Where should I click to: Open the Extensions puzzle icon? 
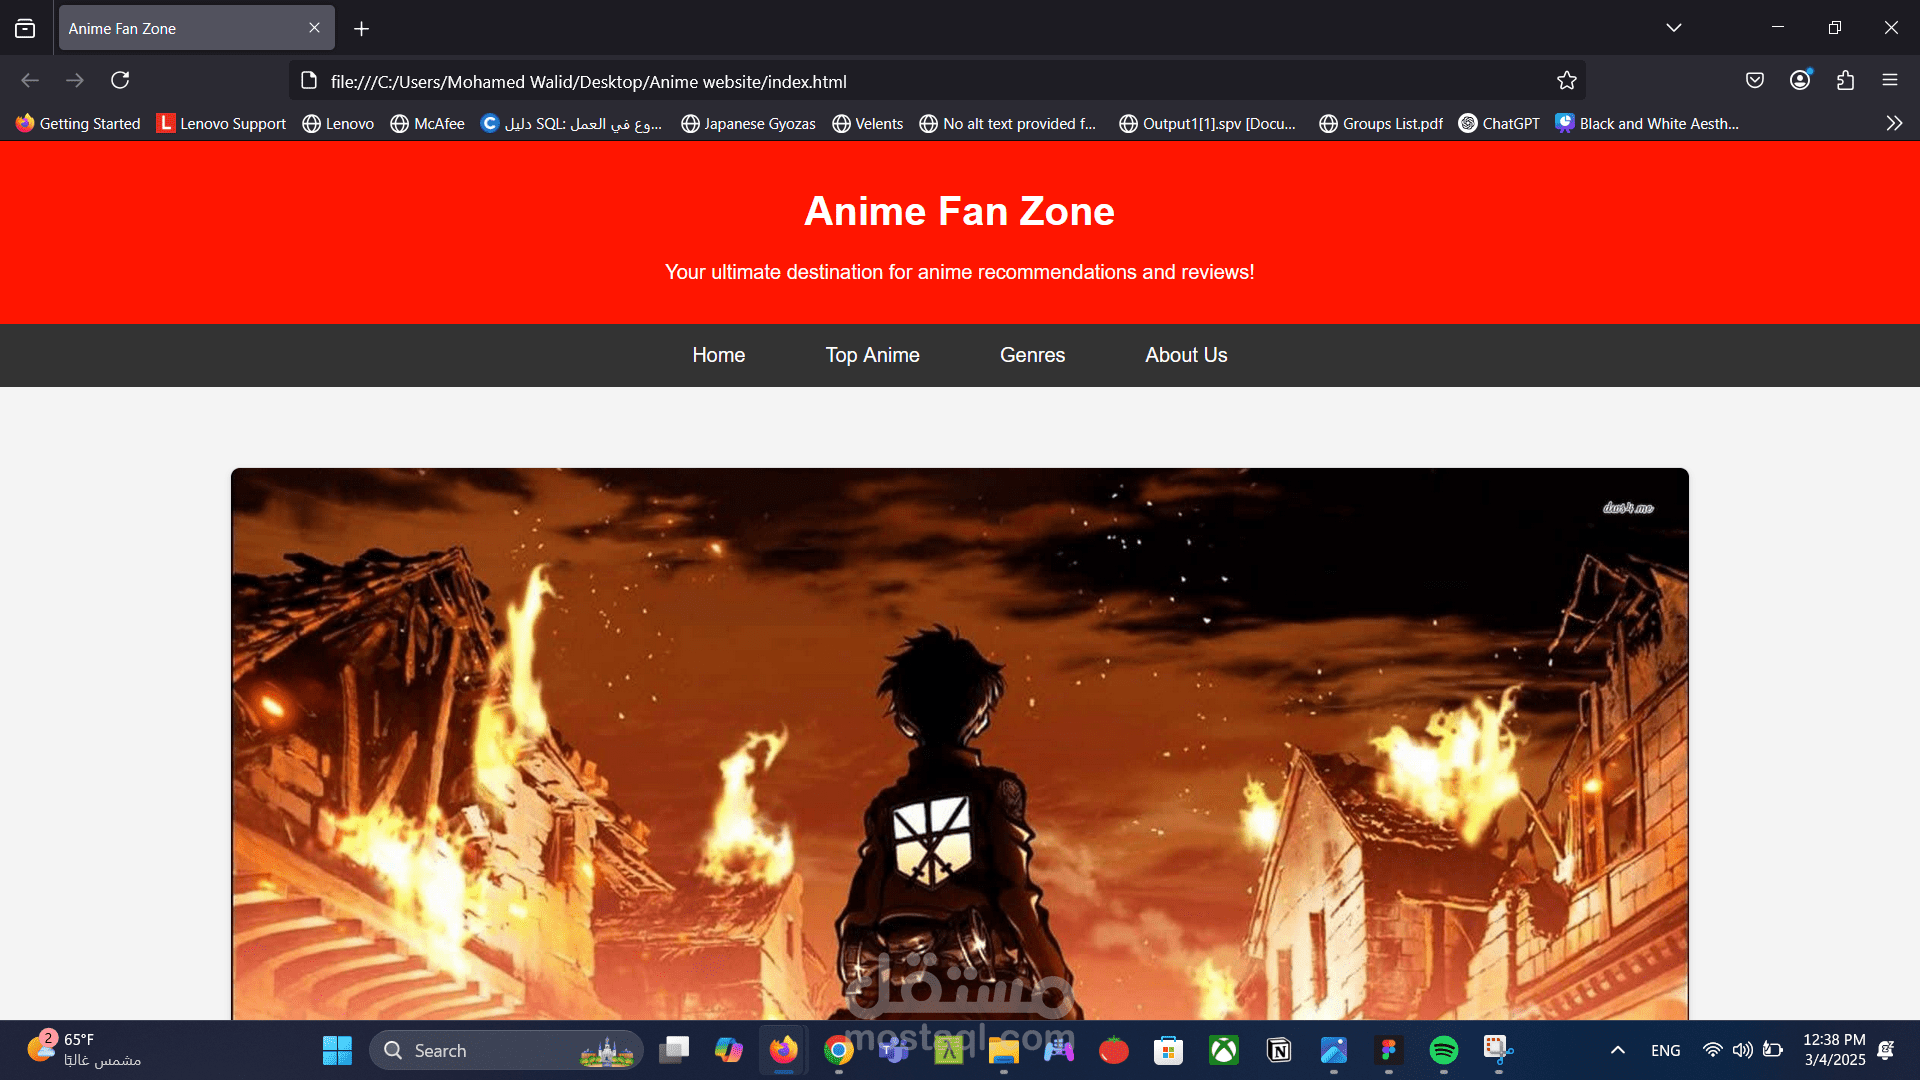click(x=1845, y=80)
